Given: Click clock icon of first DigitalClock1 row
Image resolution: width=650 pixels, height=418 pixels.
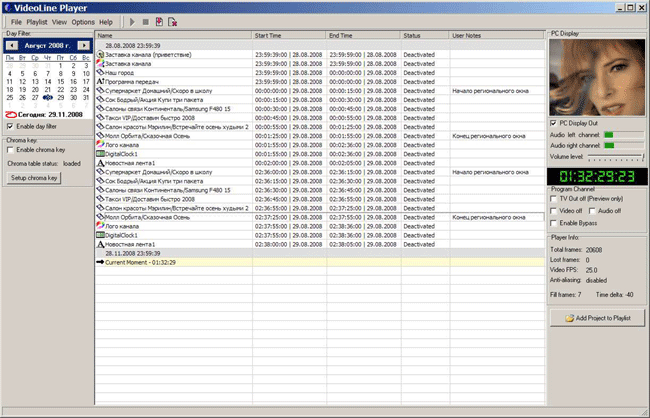Looking at the screenshot, I should coord(100,154).
